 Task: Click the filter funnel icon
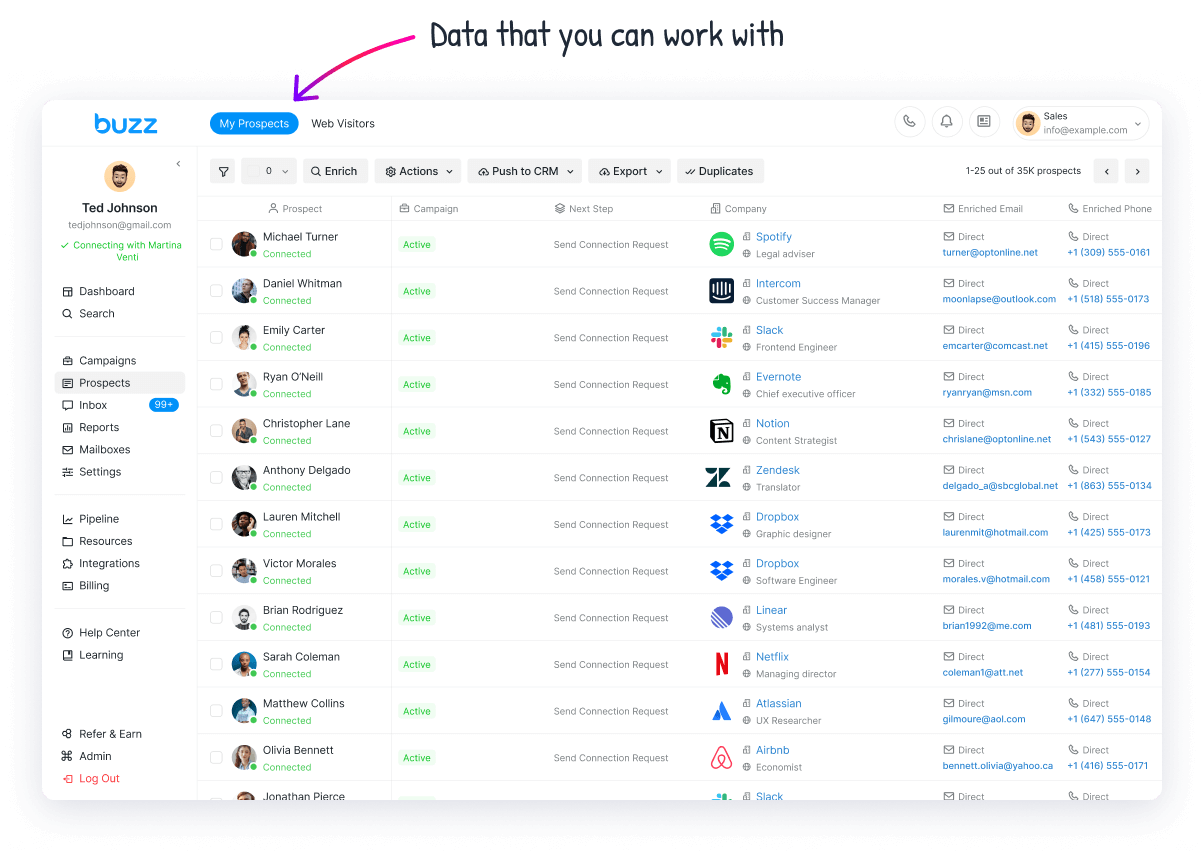(x=223, y=172)
